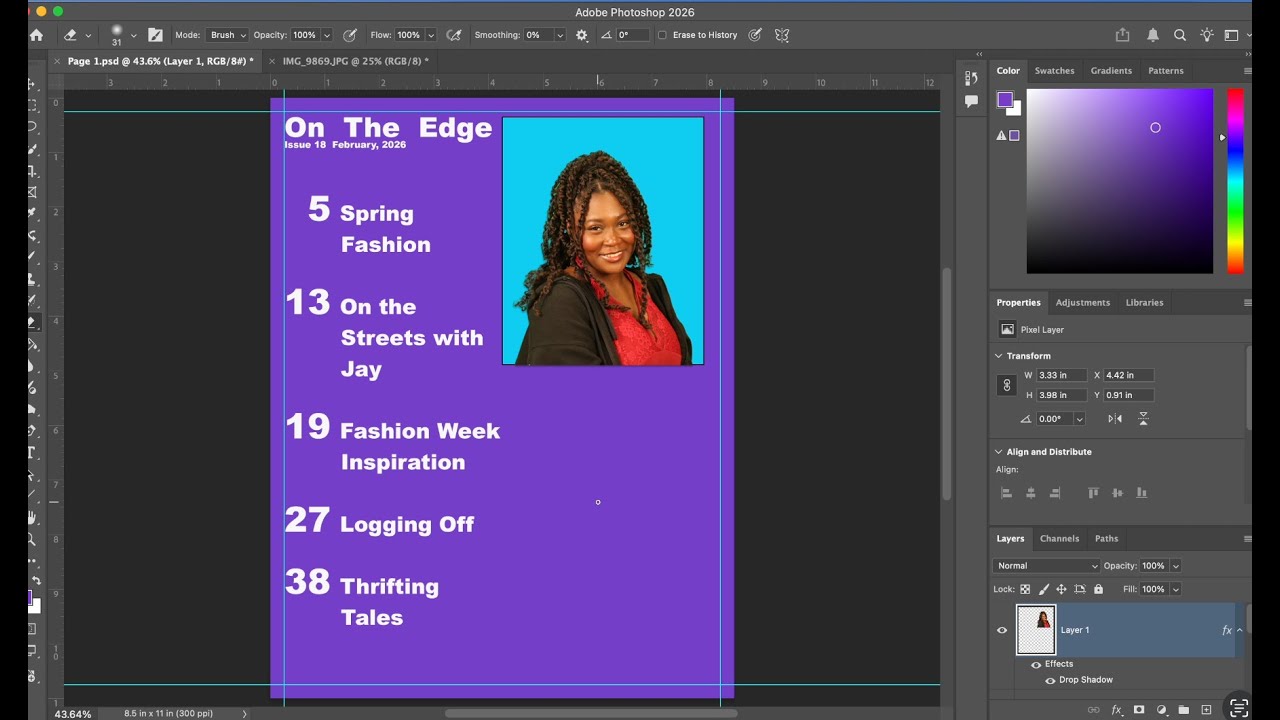Toggle the Brush Settings panel icon
The height and width of the screenshot is (720, 1280).
pyautogui.click(x=155, y=35)
